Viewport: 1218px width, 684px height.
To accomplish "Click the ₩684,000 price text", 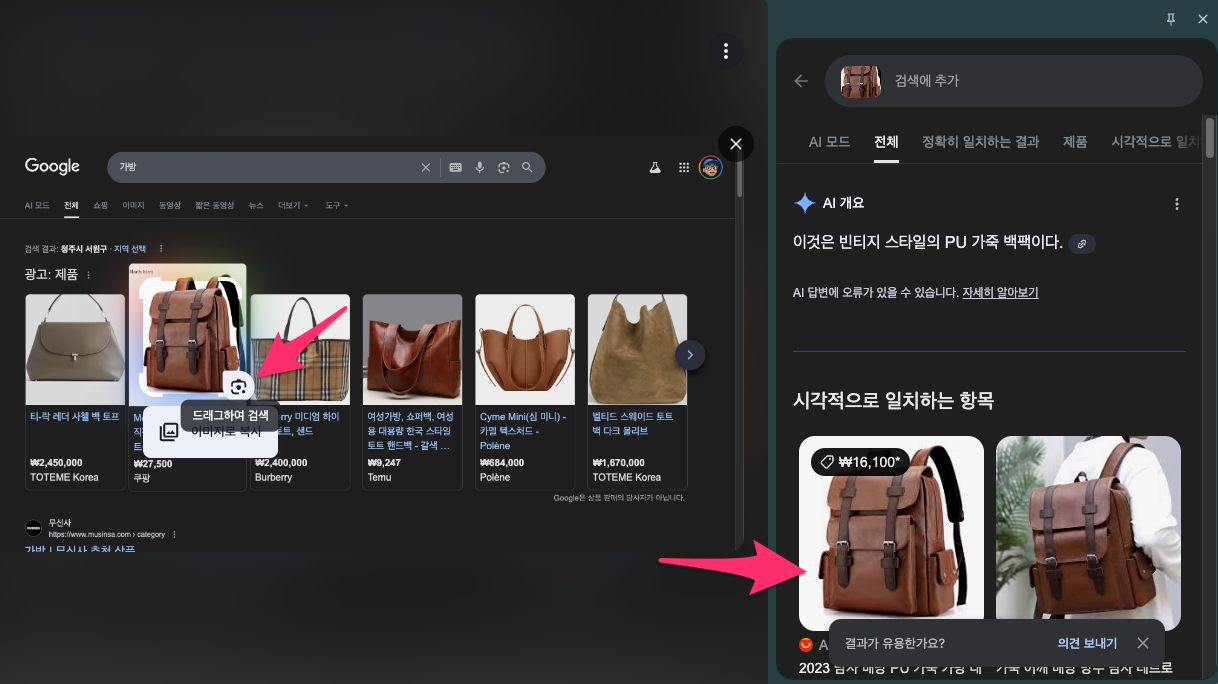I will pos(502,463).
